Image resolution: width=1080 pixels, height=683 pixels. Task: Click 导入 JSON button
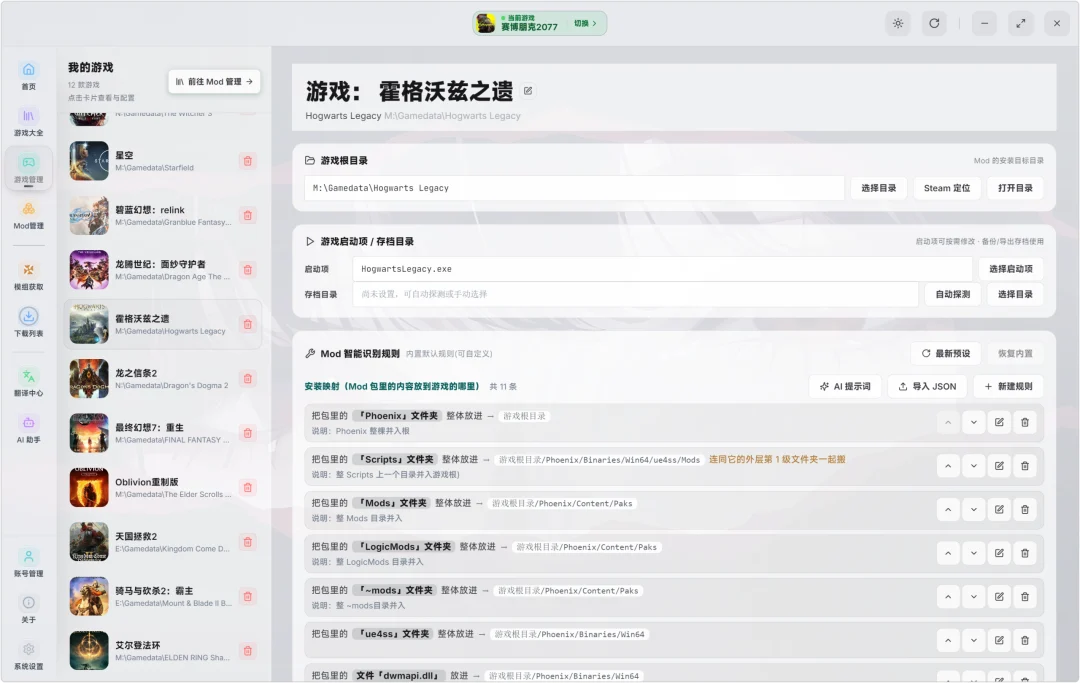(x=928, y=386)
